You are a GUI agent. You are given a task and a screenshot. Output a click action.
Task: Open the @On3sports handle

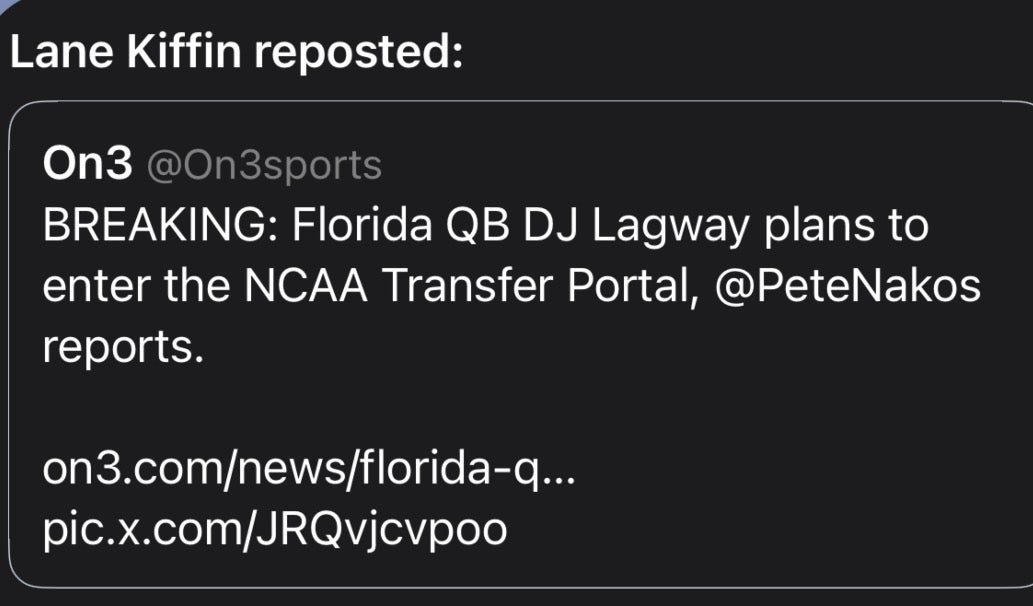coord(264,165)
